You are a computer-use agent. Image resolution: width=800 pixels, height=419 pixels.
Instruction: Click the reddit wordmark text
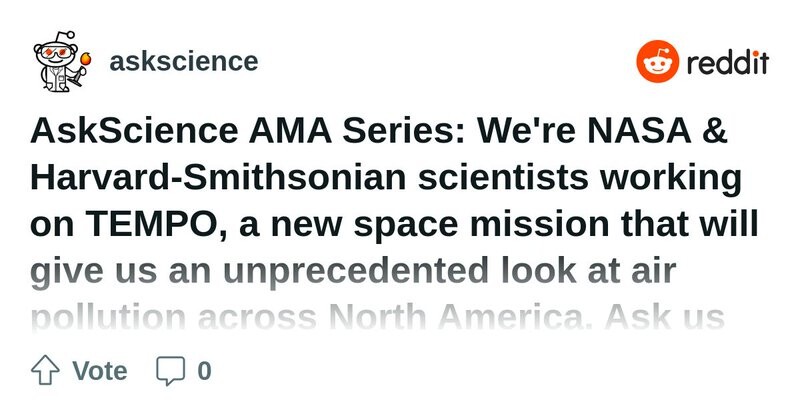point(727,64)
